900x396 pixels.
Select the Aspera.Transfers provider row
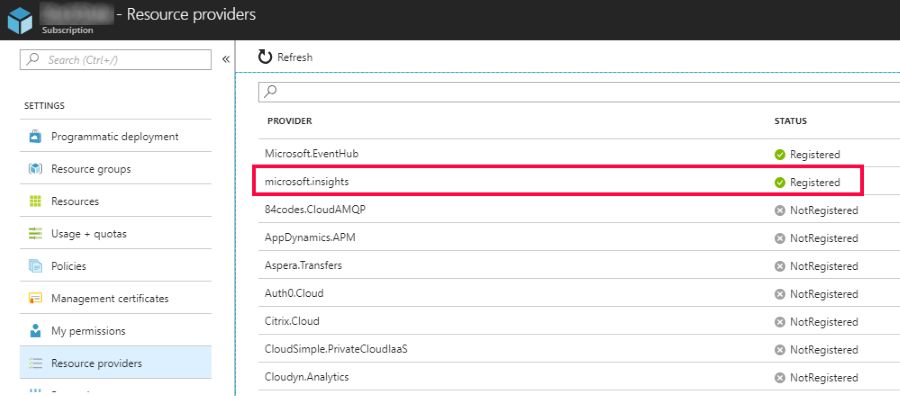point(579,266)
